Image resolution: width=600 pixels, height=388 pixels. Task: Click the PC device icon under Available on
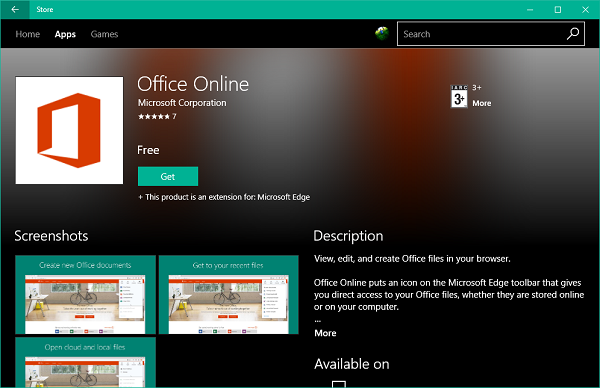click(339, 384)
